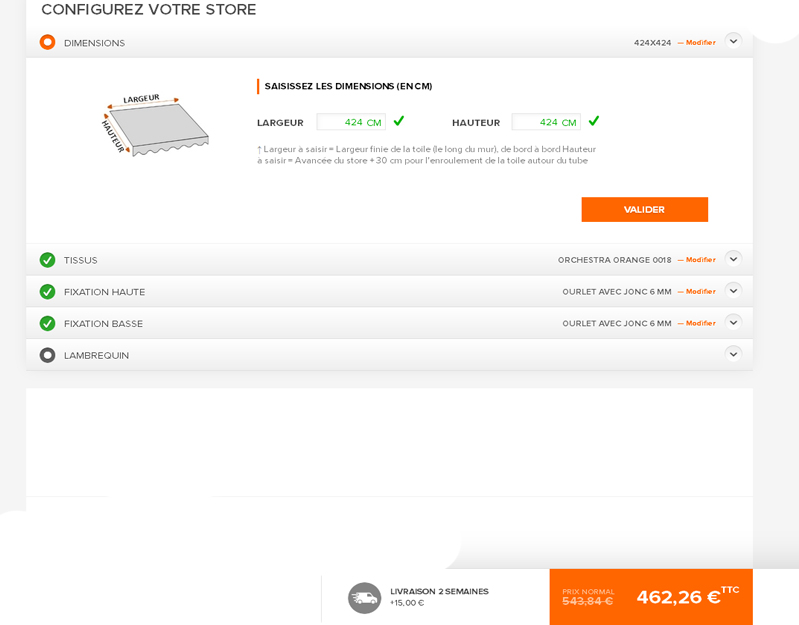Viewport: 799px width, 625px height.
Task: Click the awning dimensions diagram image
Action: tap(155, 124)
